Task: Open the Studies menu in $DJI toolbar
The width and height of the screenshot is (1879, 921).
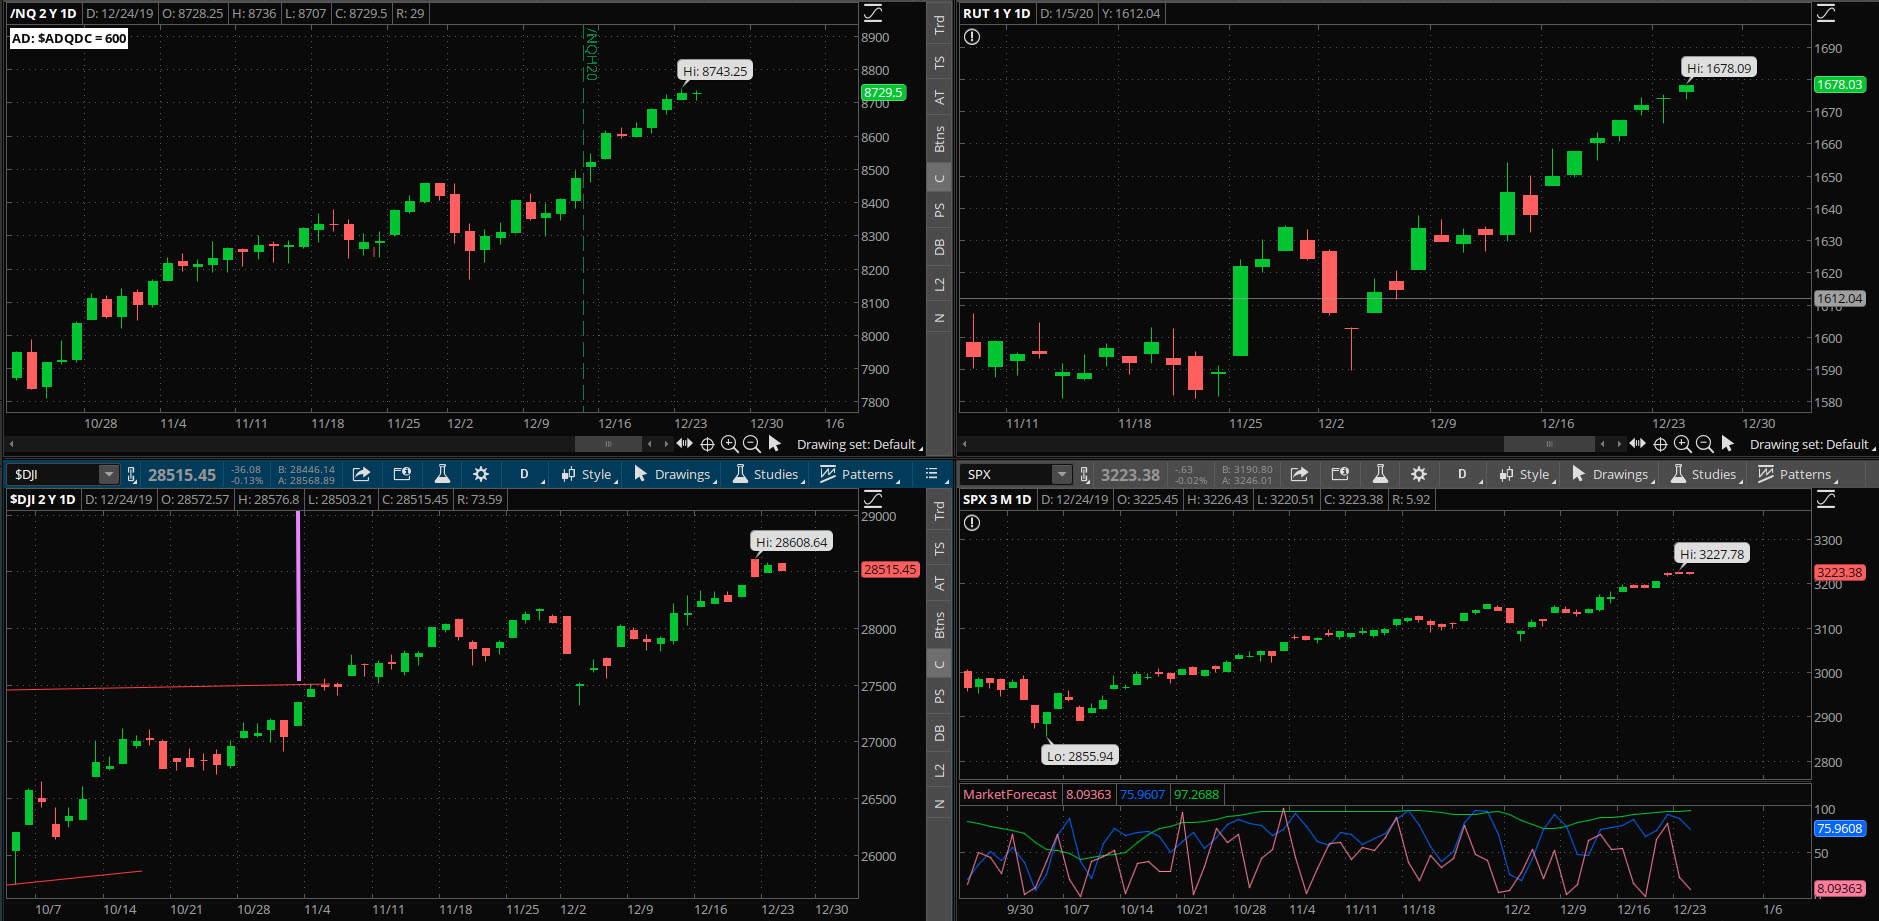Action: [x=767, y=474]
